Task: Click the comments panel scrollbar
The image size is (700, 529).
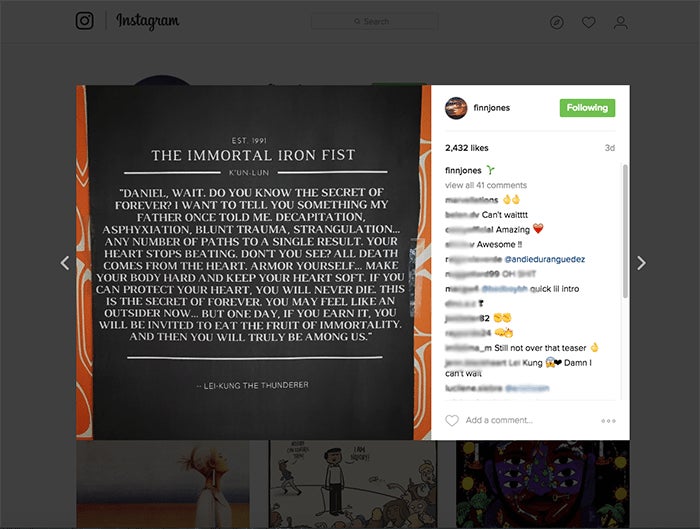Action: click(625, 231)
